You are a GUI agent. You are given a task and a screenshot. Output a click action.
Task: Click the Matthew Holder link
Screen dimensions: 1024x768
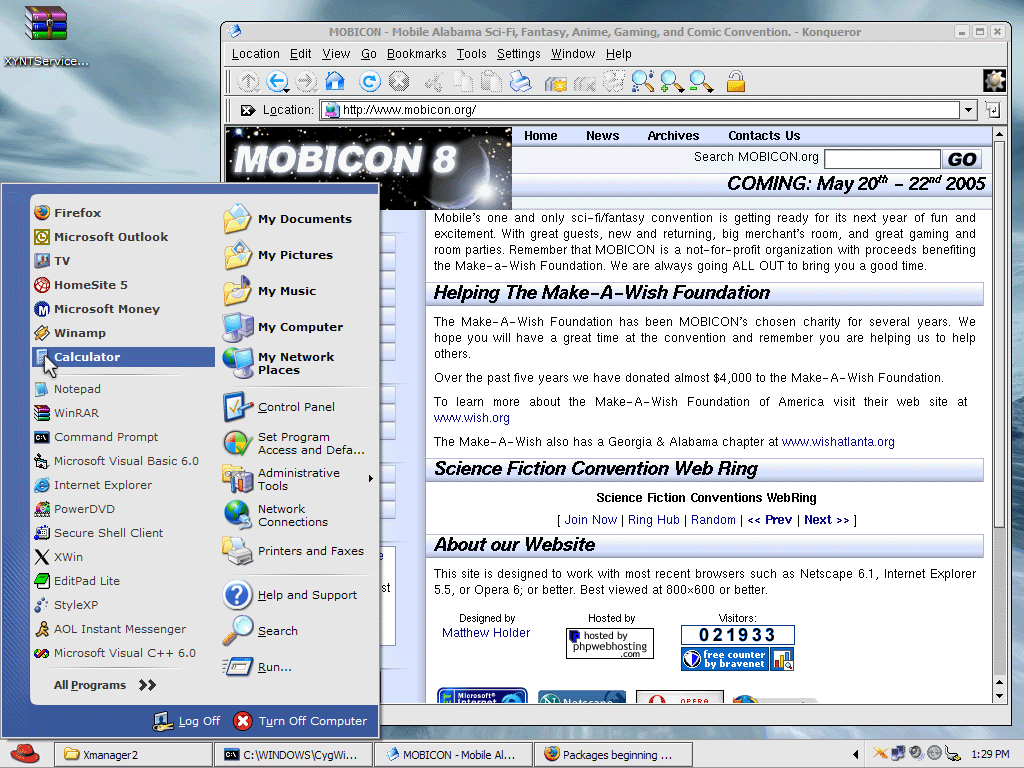[x=486, y=633]
